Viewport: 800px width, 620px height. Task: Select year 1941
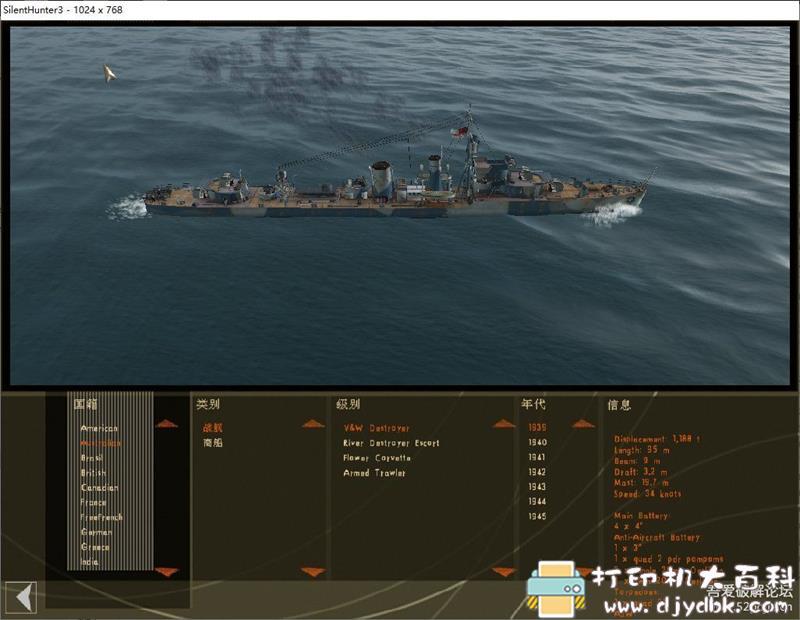coord(537,457)
